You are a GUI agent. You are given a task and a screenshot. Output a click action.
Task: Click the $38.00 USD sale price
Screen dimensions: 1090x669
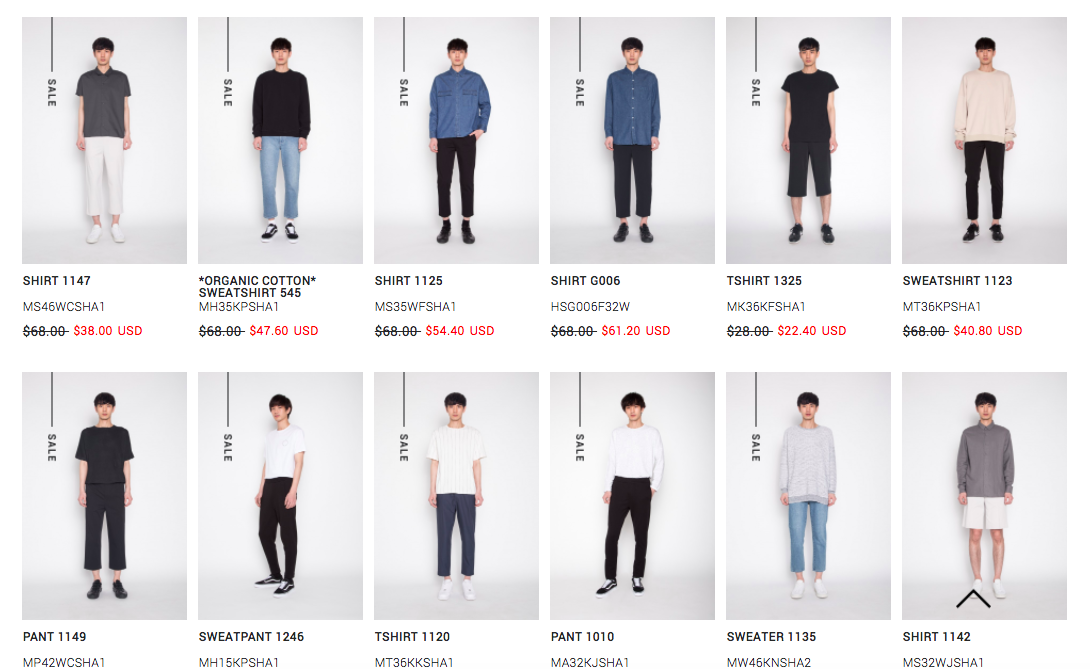click(108, 331)
